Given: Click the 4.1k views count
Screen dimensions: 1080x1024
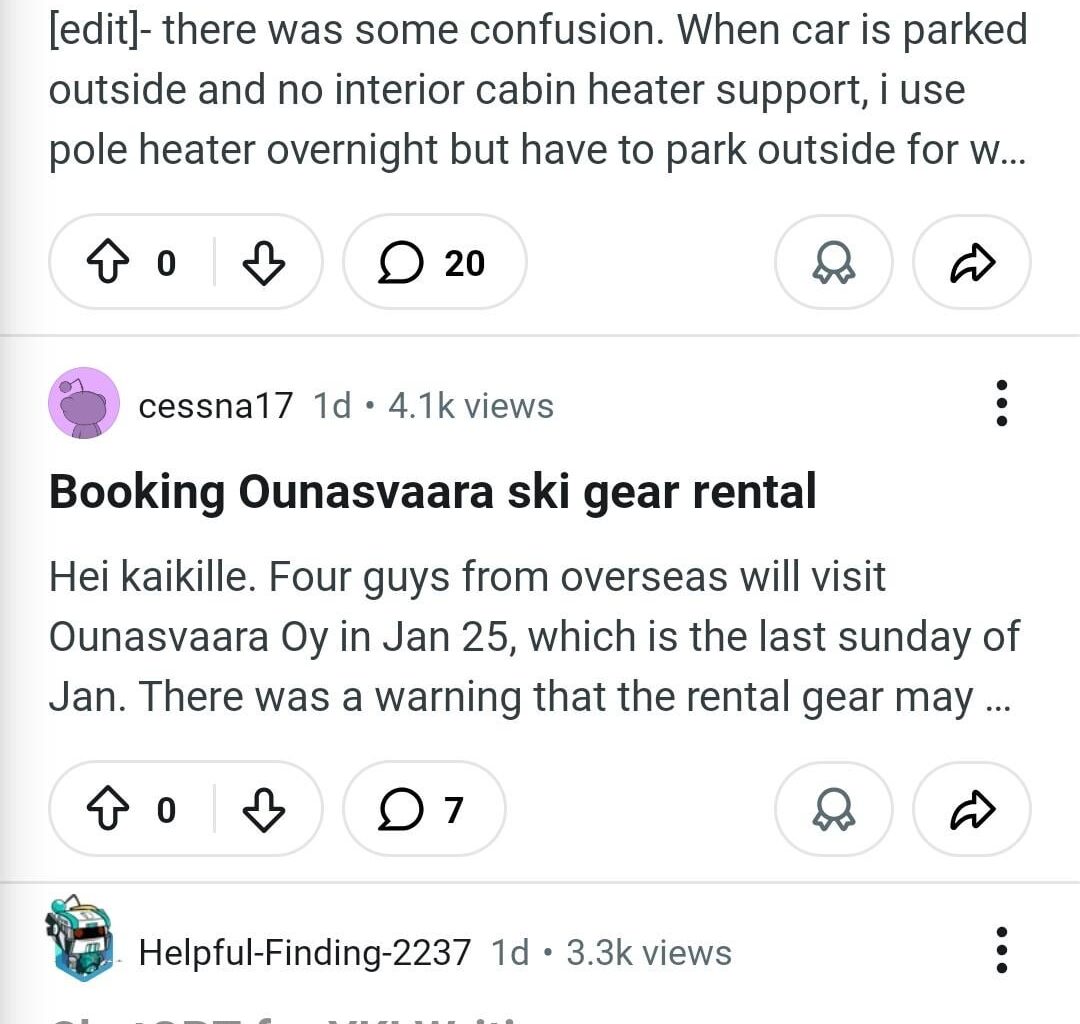Looking at the screenshot, I should pos(470,406).
